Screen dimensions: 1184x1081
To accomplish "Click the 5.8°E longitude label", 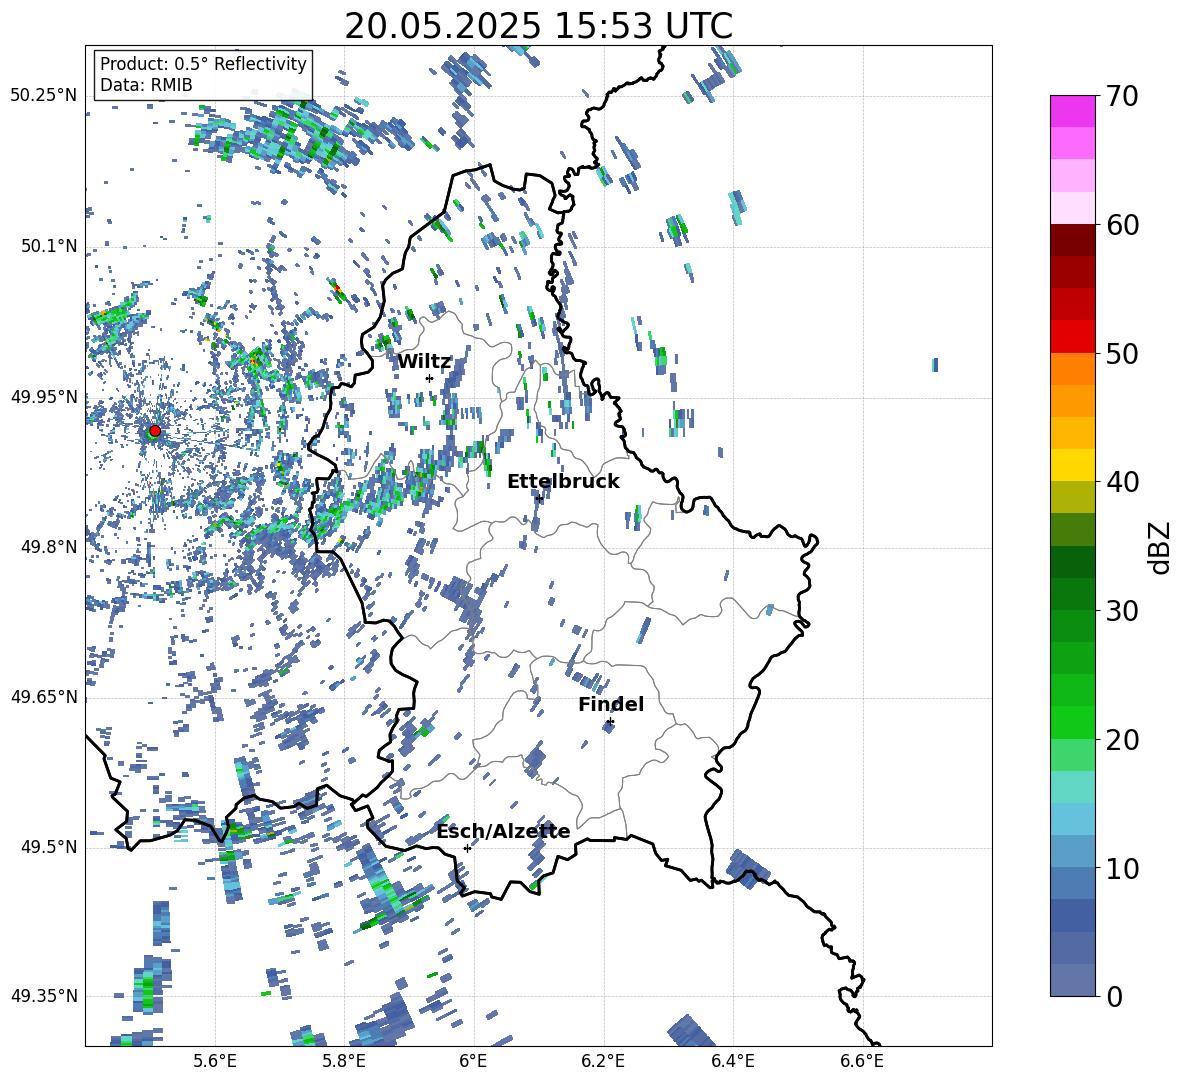I will point(344,1061).
